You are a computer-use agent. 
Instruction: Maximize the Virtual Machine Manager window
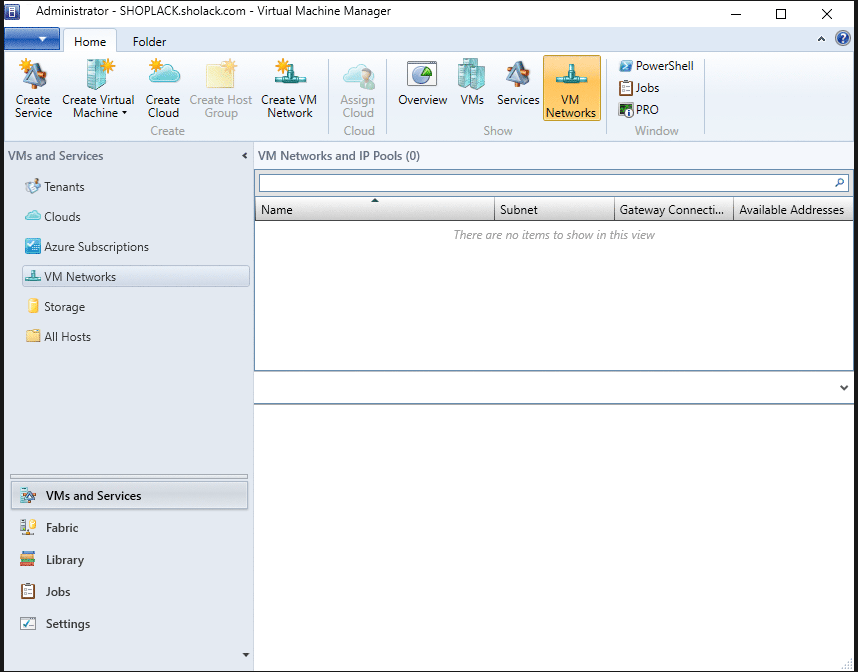click(781, 14)
